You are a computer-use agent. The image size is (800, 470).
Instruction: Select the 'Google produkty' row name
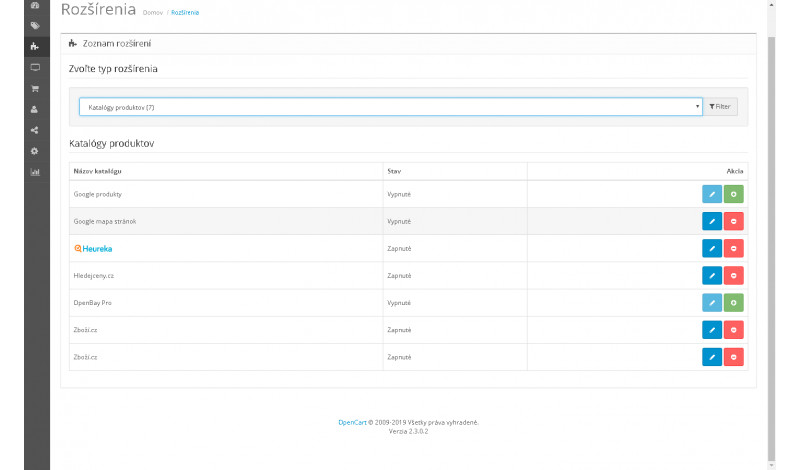tap(97, 194)
